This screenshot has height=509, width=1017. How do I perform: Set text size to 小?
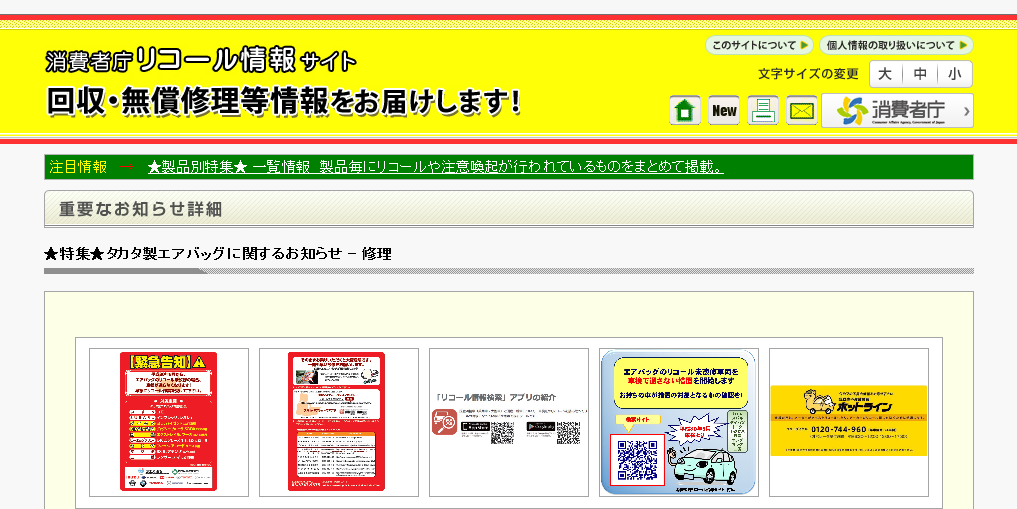[x=955, y=74]
